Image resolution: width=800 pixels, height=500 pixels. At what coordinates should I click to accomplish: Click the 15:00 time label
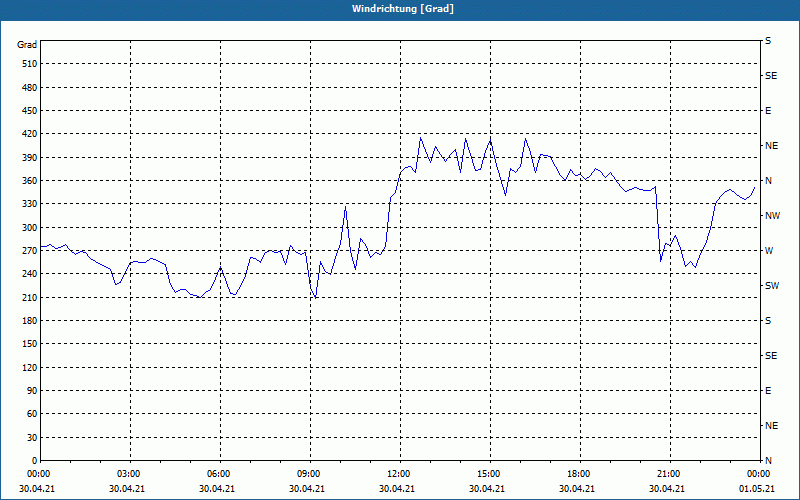pos(489,474)
